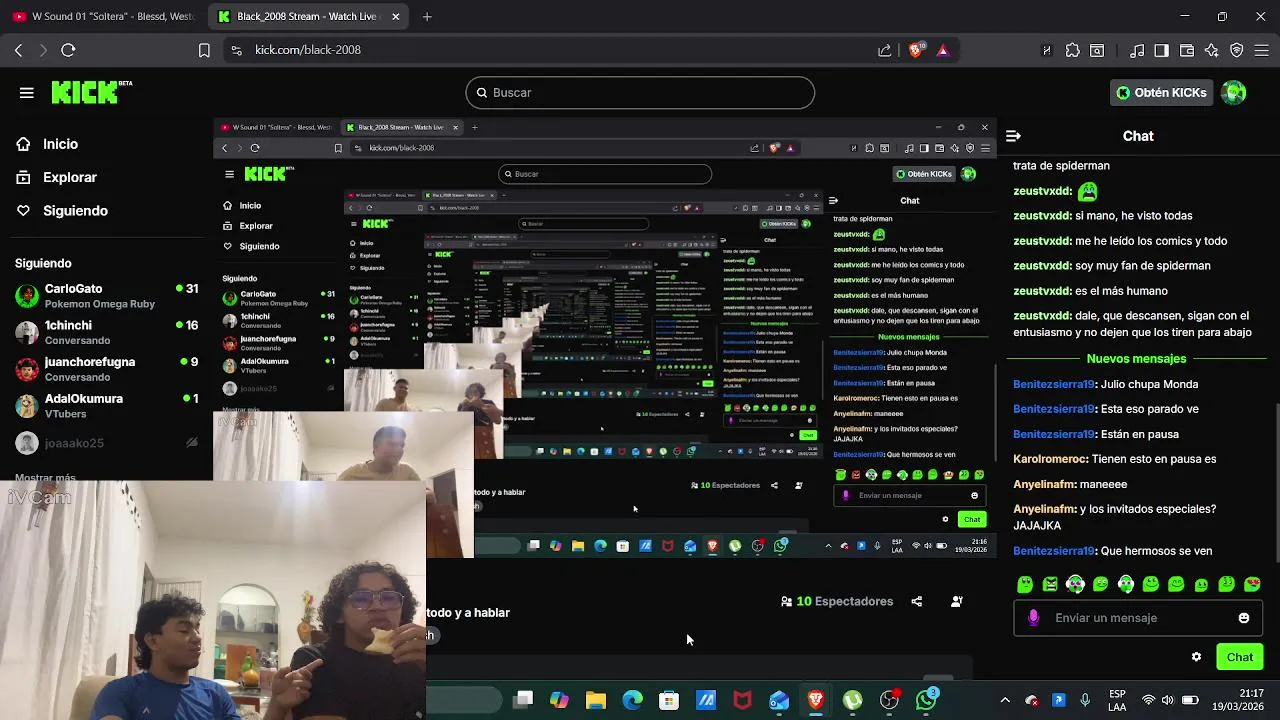Image resolution: width=1280 pixels, height=720 pixels.
Task: Bookmark this page in Brave
Action: 204,50
